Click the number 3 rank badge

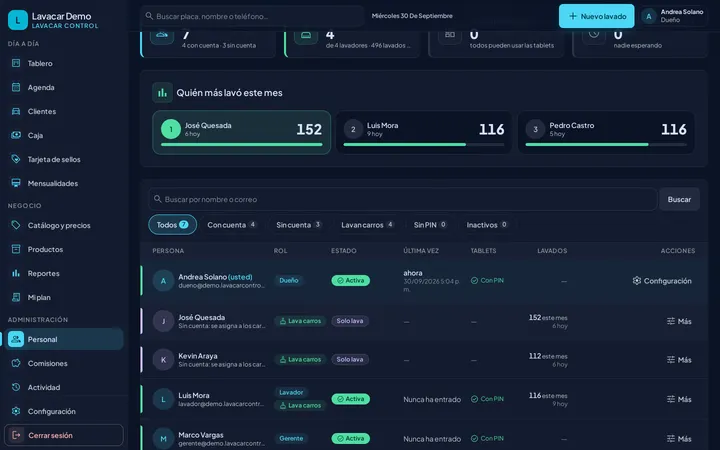coord(535,129)
